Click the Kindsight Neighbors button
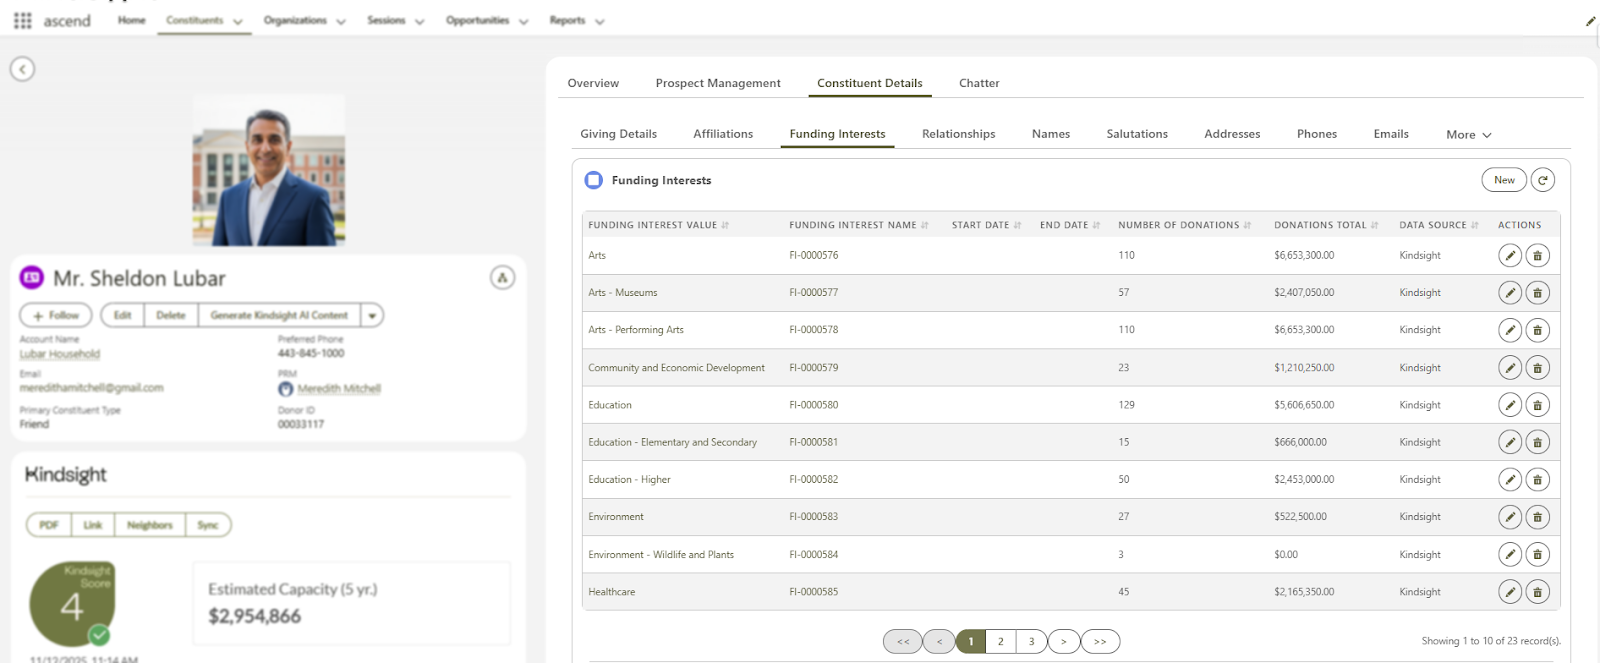 [150, 525]
